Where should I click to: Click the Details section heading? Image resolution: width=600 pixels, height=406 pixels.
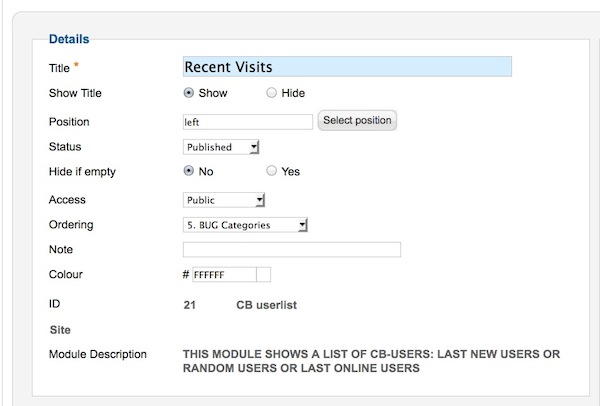69,39
